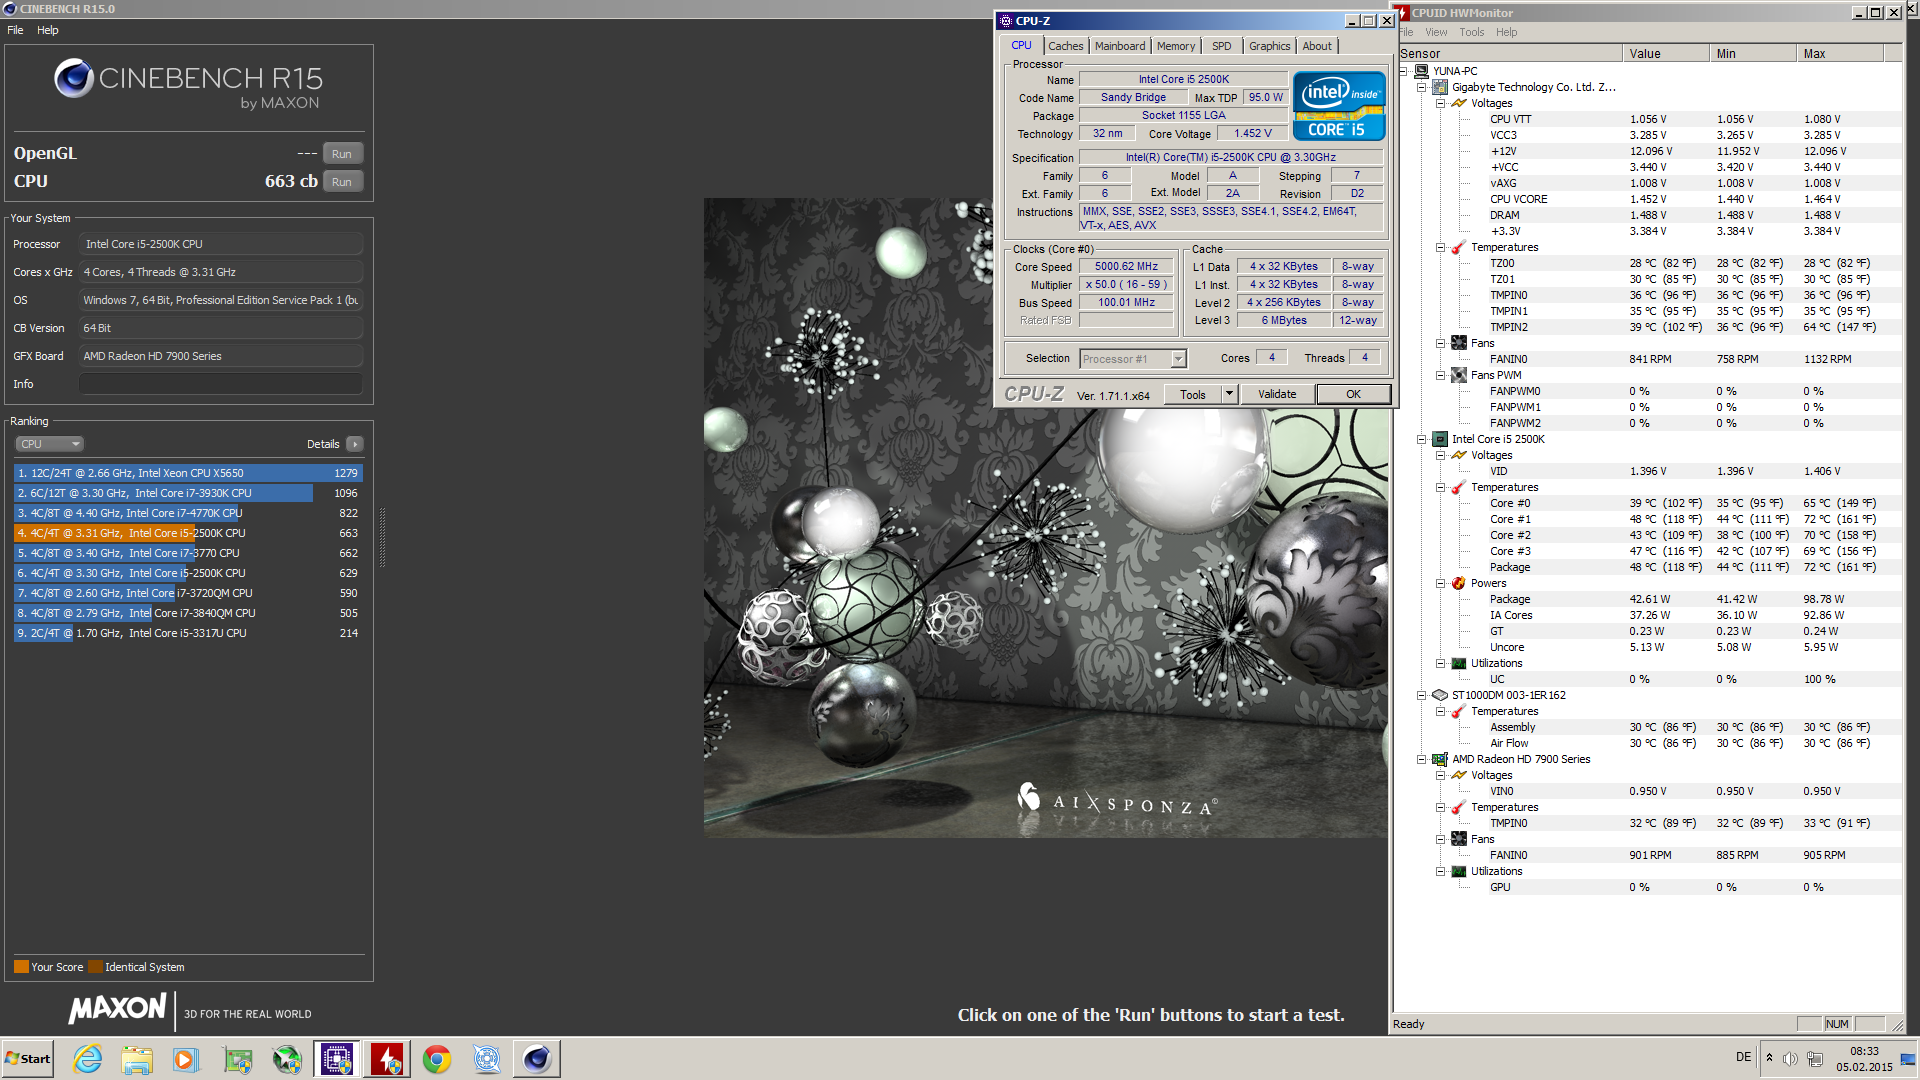Screen dimensions: 1920x1080
Task: Click the Validate button
Action: (1277, 394)
